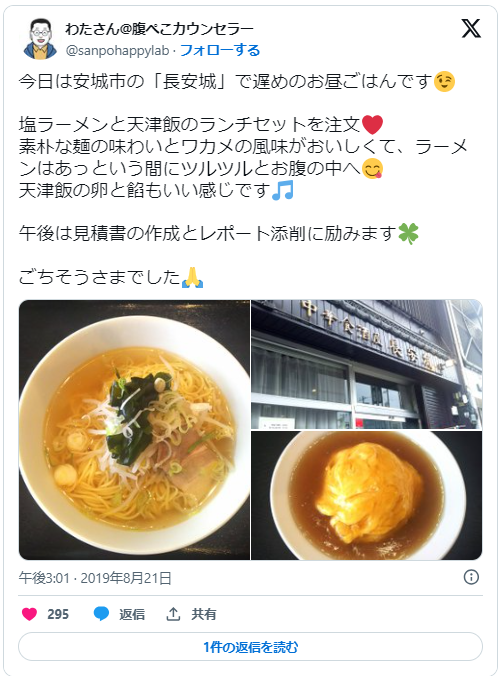Click the reply speech bubble icon
The height and width of the screenshot is (685, 502).
click(x=101, y=614)
